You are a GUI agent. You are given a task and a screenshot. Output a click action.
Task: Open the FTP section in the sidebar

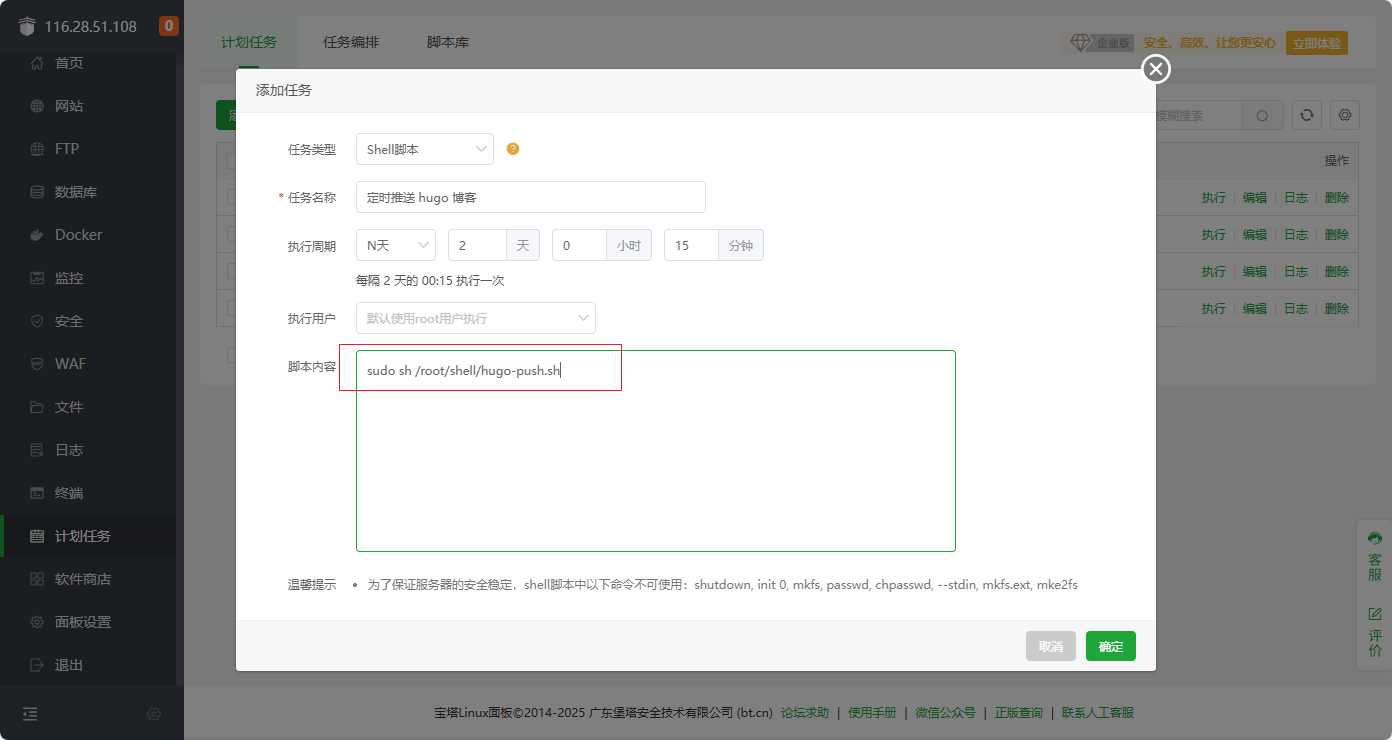point(66,149)
